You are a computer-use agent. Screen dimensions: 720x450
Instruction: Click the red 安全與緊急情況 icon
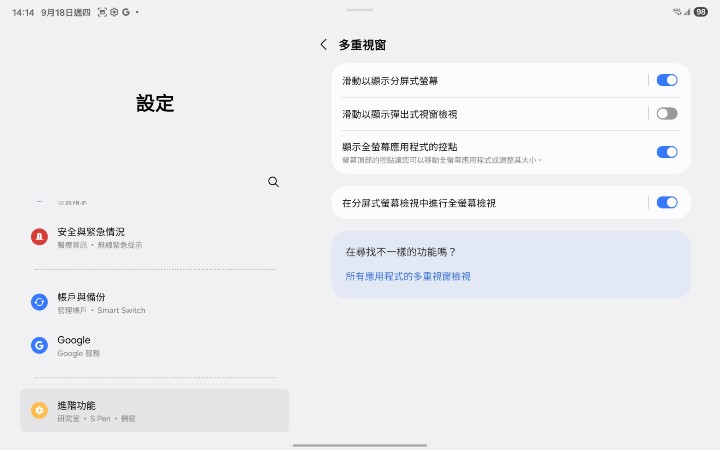[x=39, y=237]
